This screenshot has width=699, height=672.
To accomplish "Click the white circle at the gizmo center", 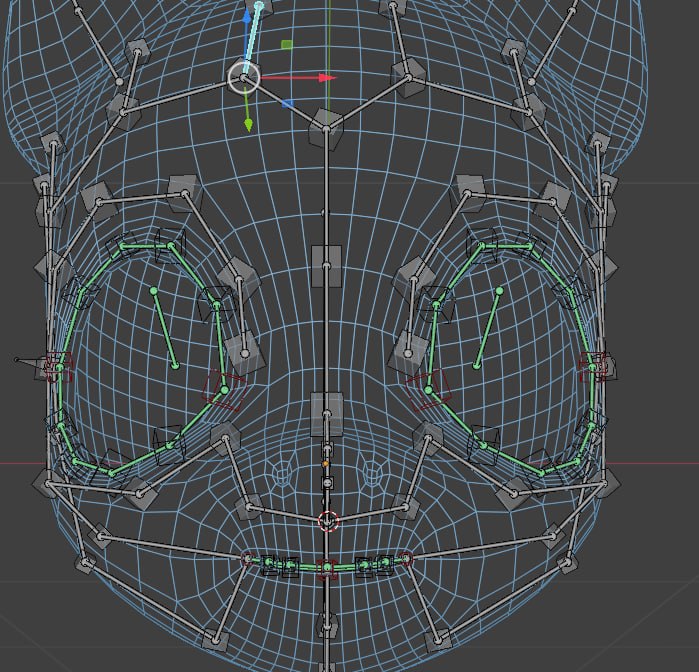I will coord(243,78).
